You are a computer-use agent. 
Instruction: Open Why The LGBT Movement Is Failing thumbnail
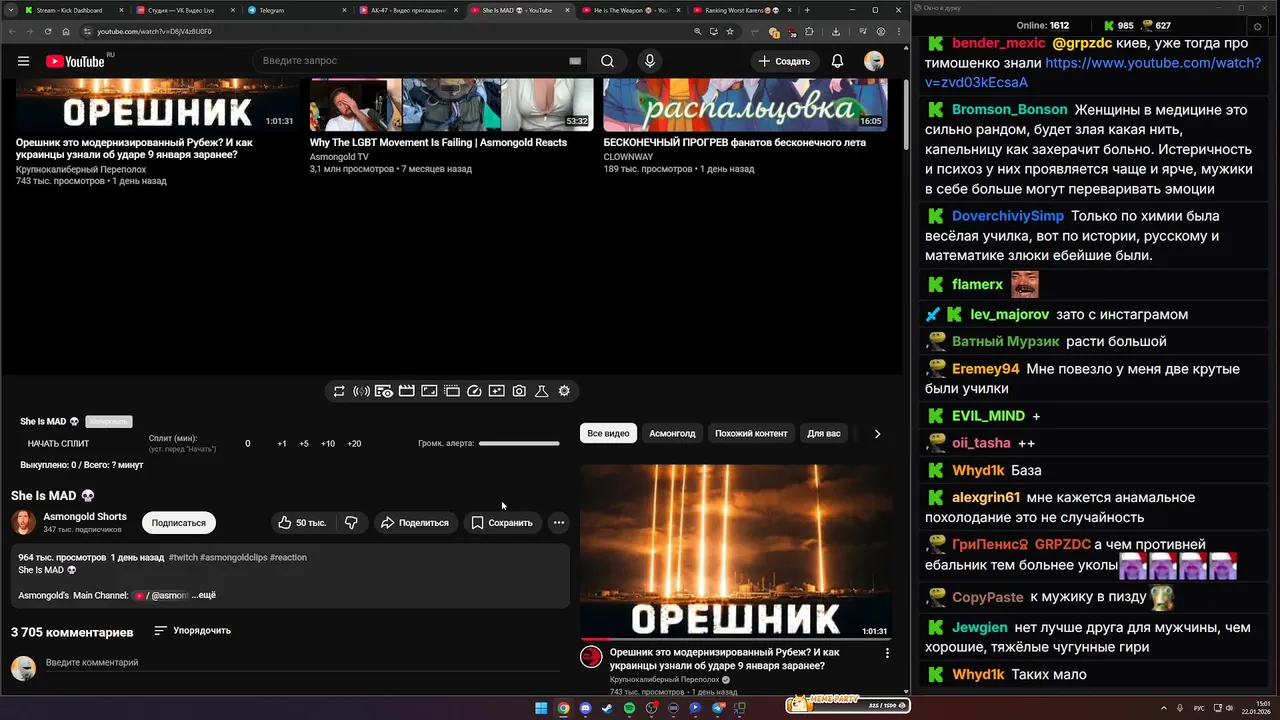(x=451, y=105)
